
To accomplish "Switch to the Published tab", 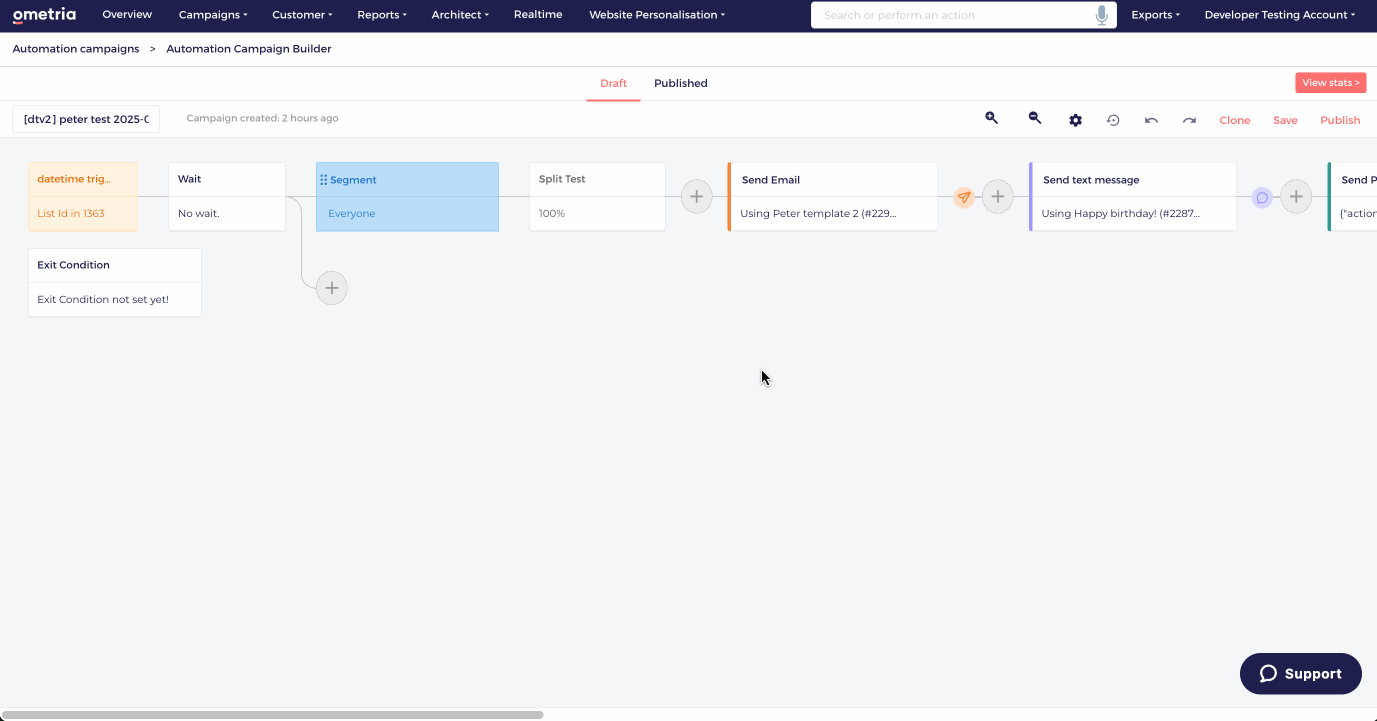I will 681,83.
